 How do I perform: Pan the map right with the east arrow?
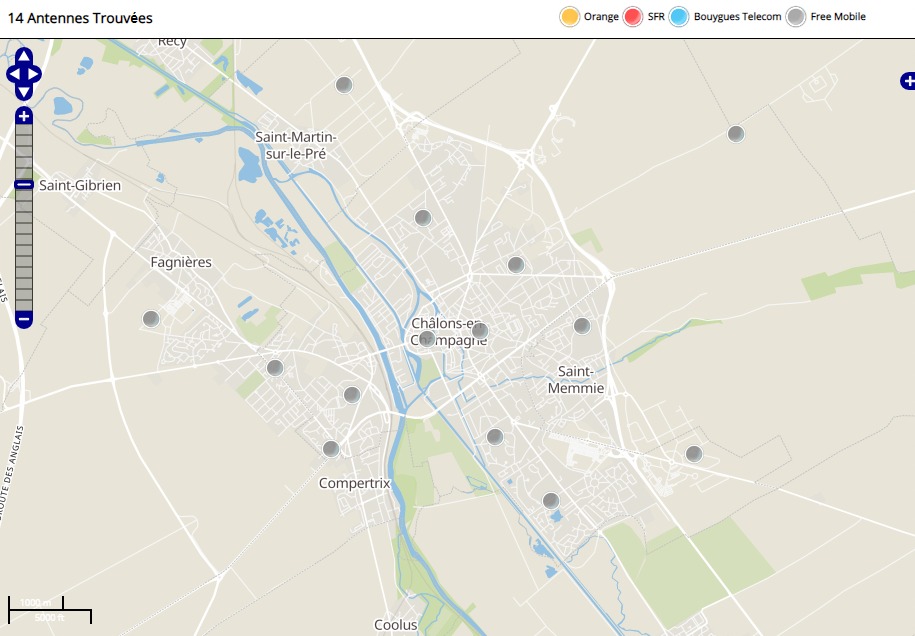pos(34,74)
